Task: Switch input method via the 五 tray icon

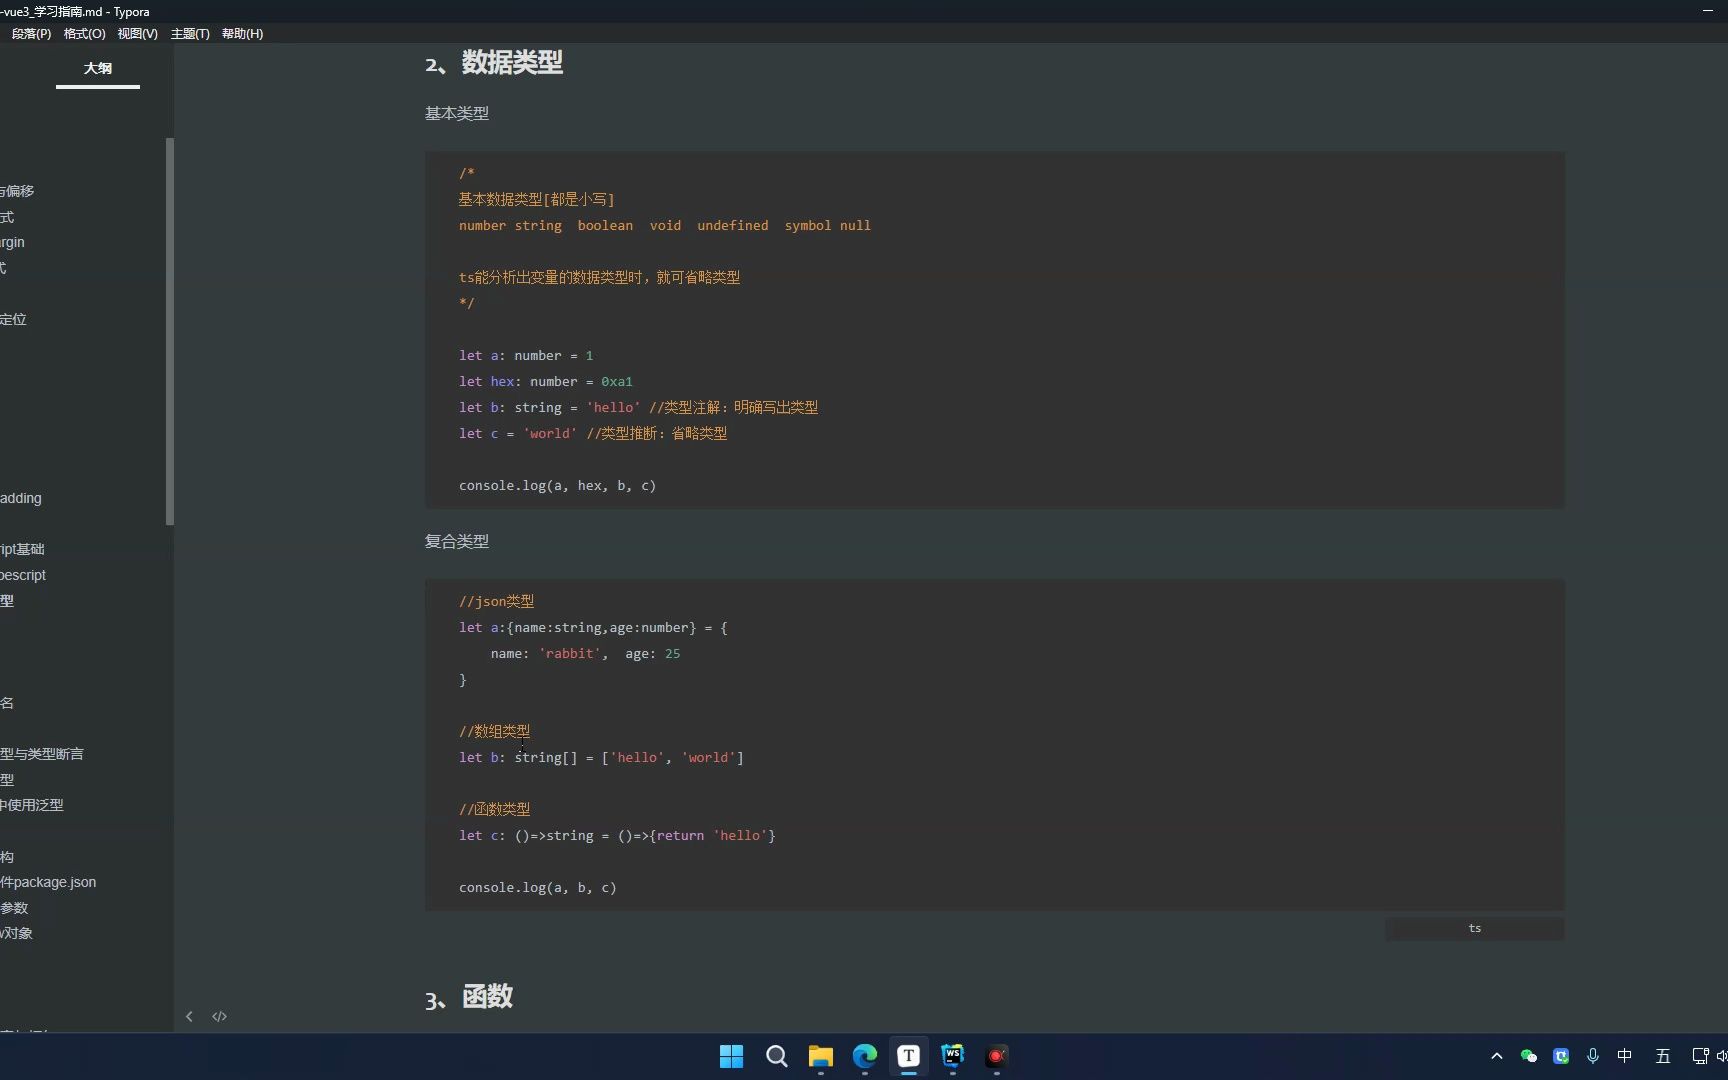Action: coord(1662,1056)
